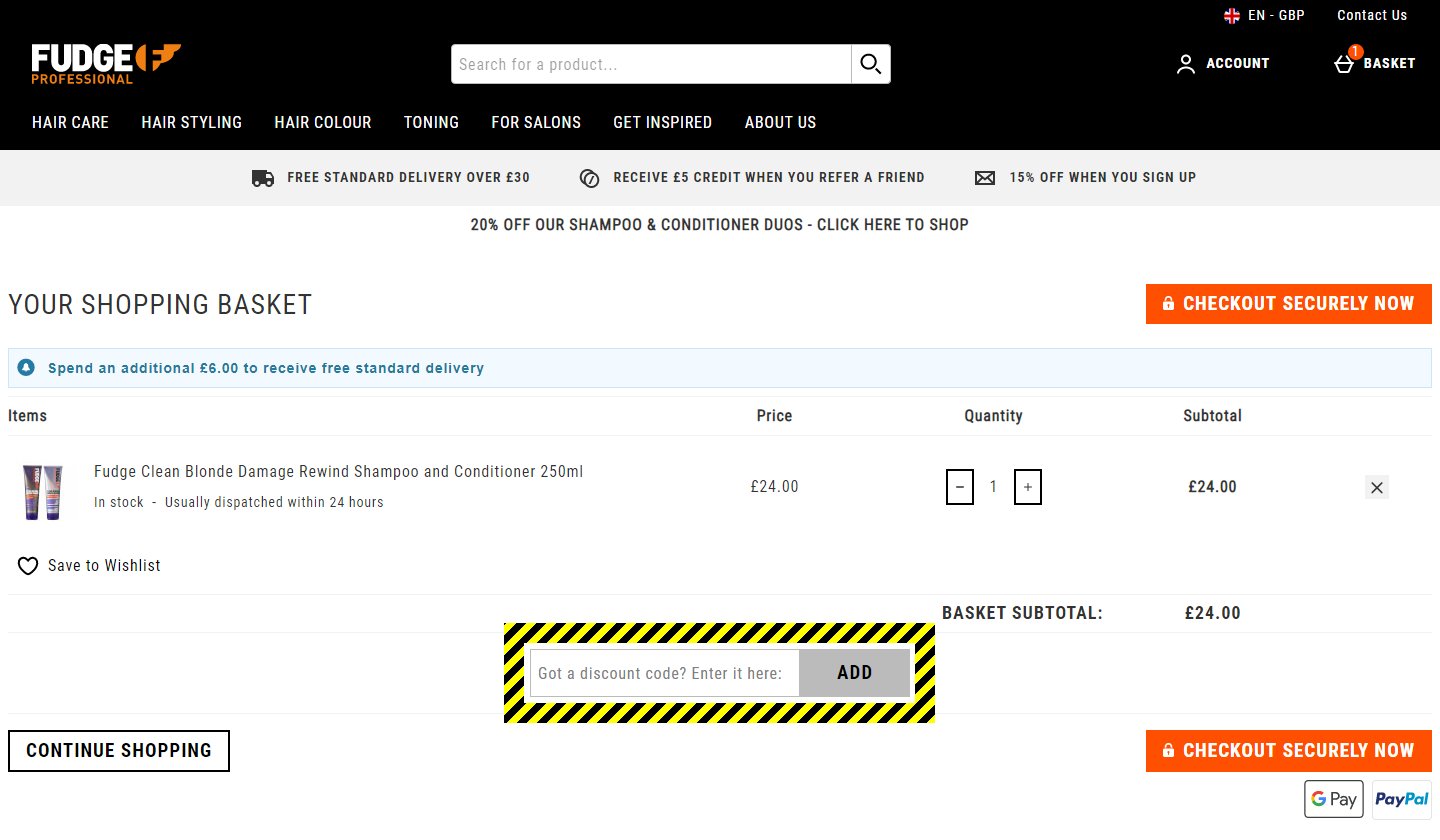Click the Fudge Professional logo
This screenshot has width=1440, height=840.
click(x=106, y=64)
